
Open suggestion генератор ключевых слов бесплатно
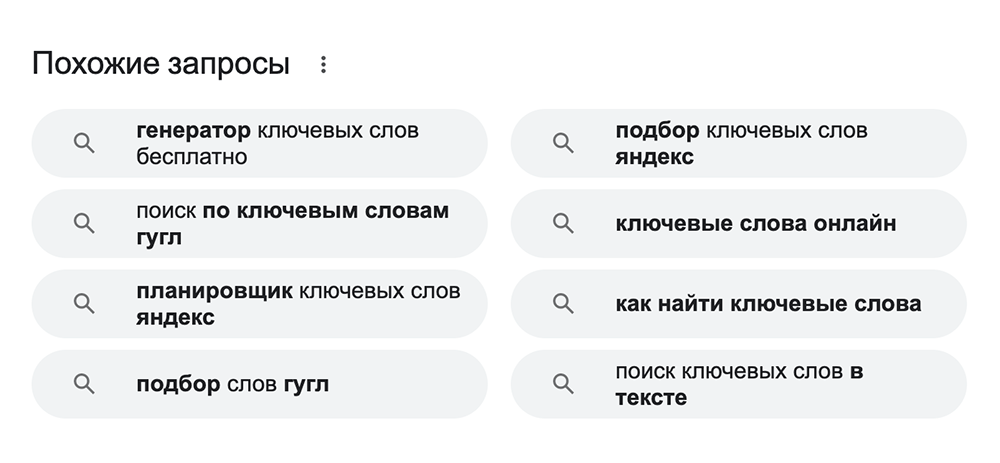(277, 144)
